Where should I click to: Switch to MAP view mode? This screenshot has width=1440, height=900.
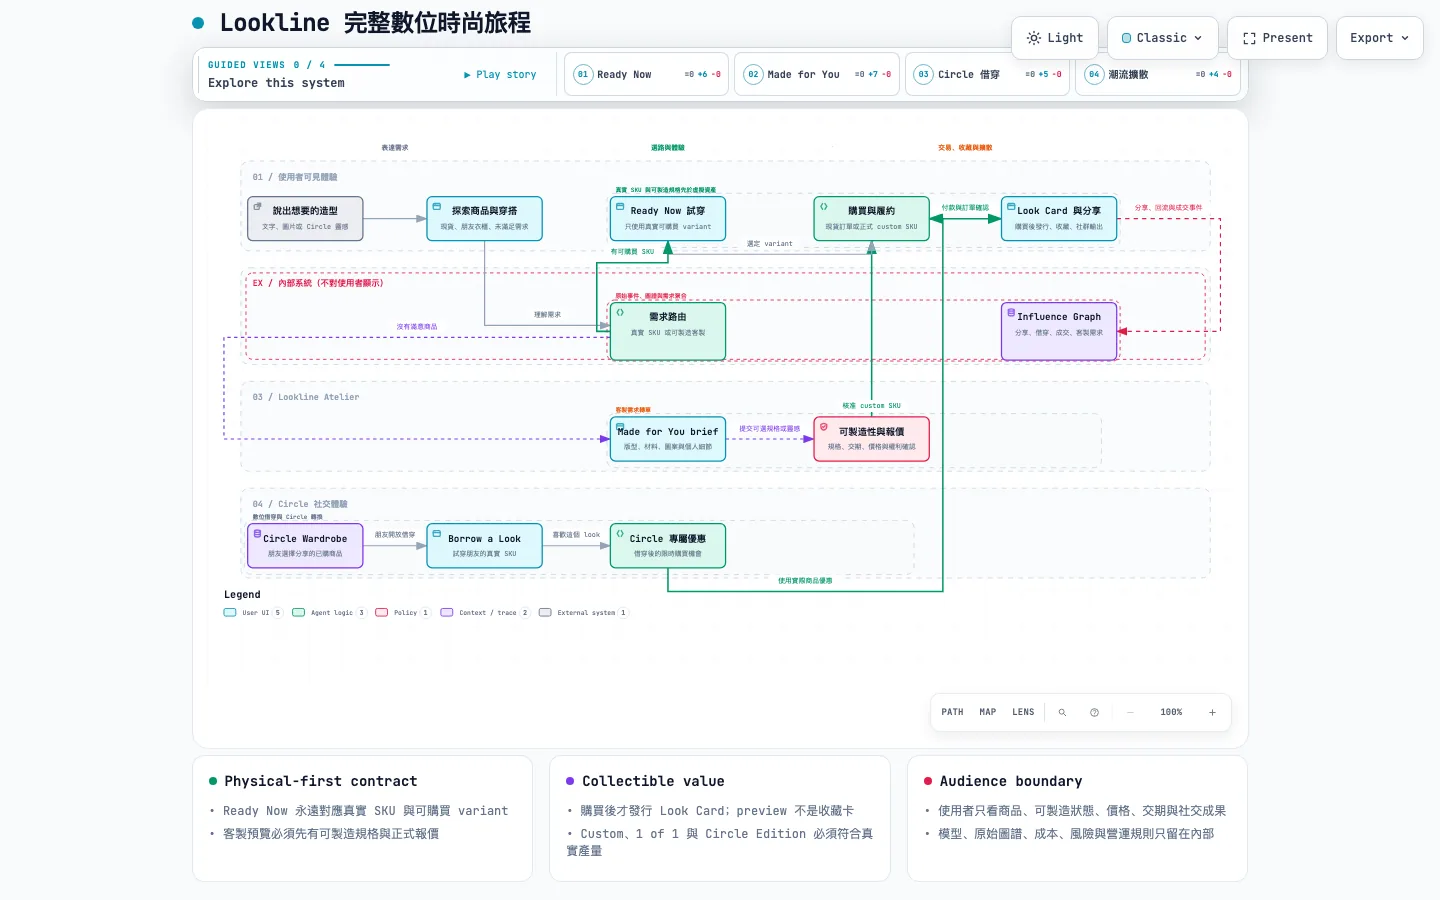click(x=988, y=712)
